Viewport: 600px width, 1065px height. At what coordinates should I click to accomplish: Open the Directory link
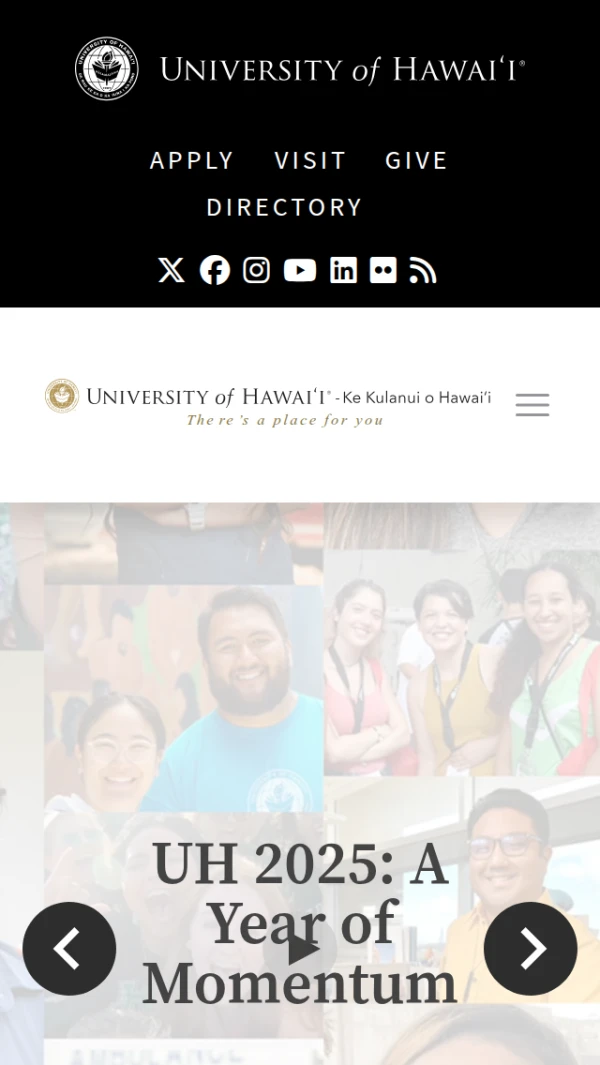[x=284, y=207]
